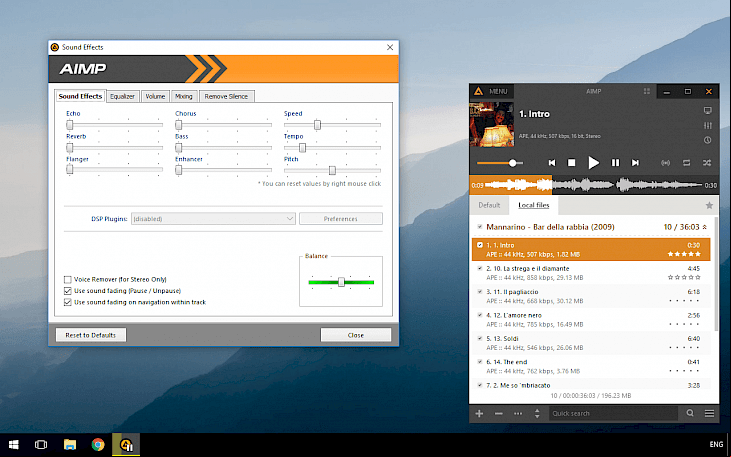731x457 pixels.
Task: Rate La strega e il diamante stars
Action: coord(684,277)
